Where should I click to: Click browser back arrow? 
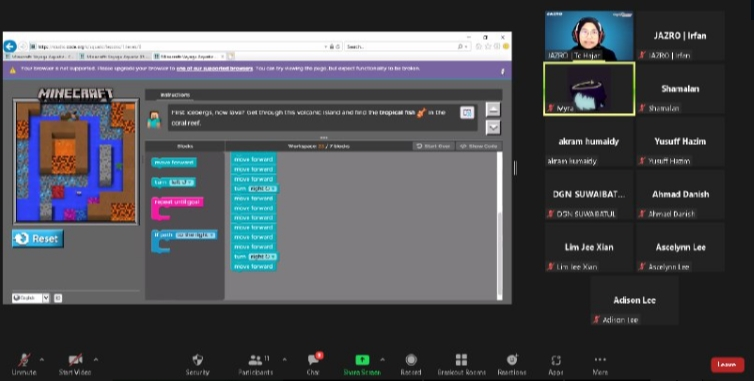(x=10, y=47)
